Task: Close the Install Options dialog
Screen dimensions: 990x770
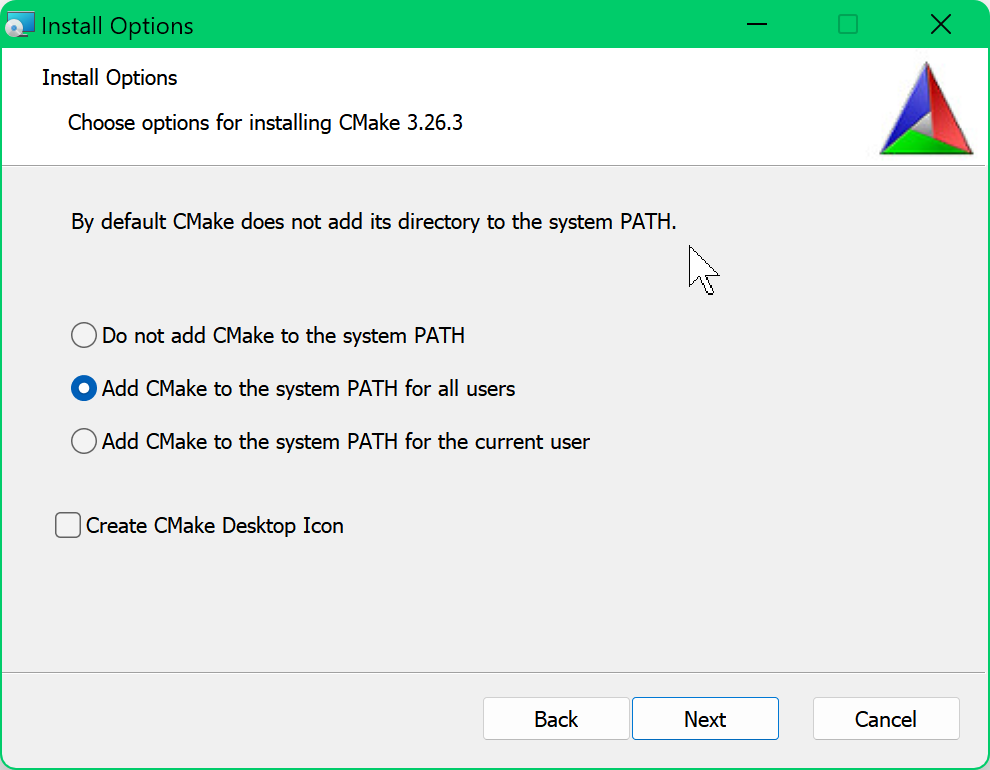Action: [x=940, y=25]
